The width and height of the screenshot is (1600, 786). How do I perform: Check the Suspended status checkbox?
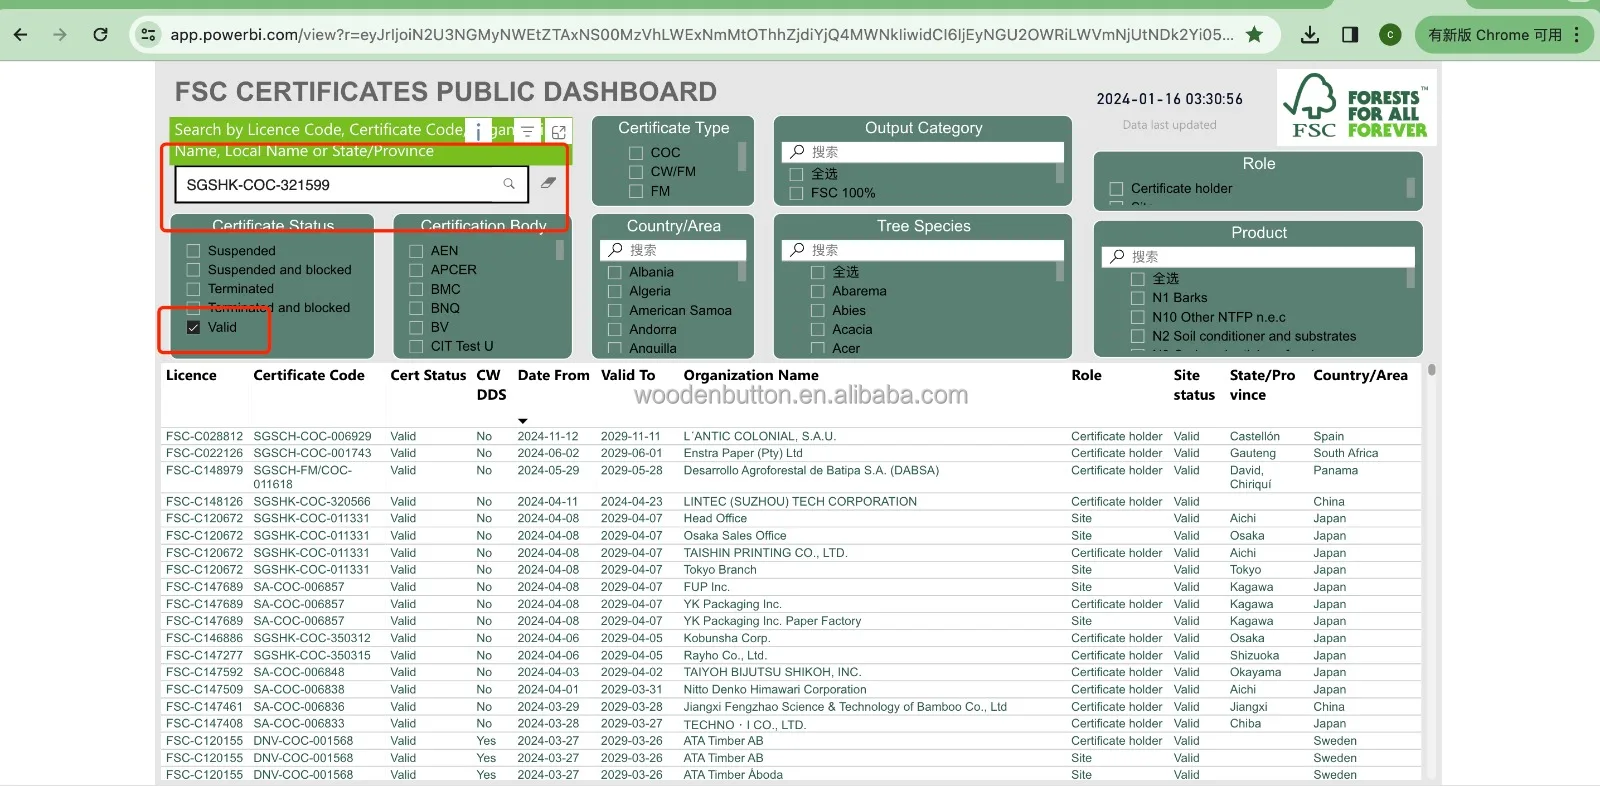[x=194, y=251]
